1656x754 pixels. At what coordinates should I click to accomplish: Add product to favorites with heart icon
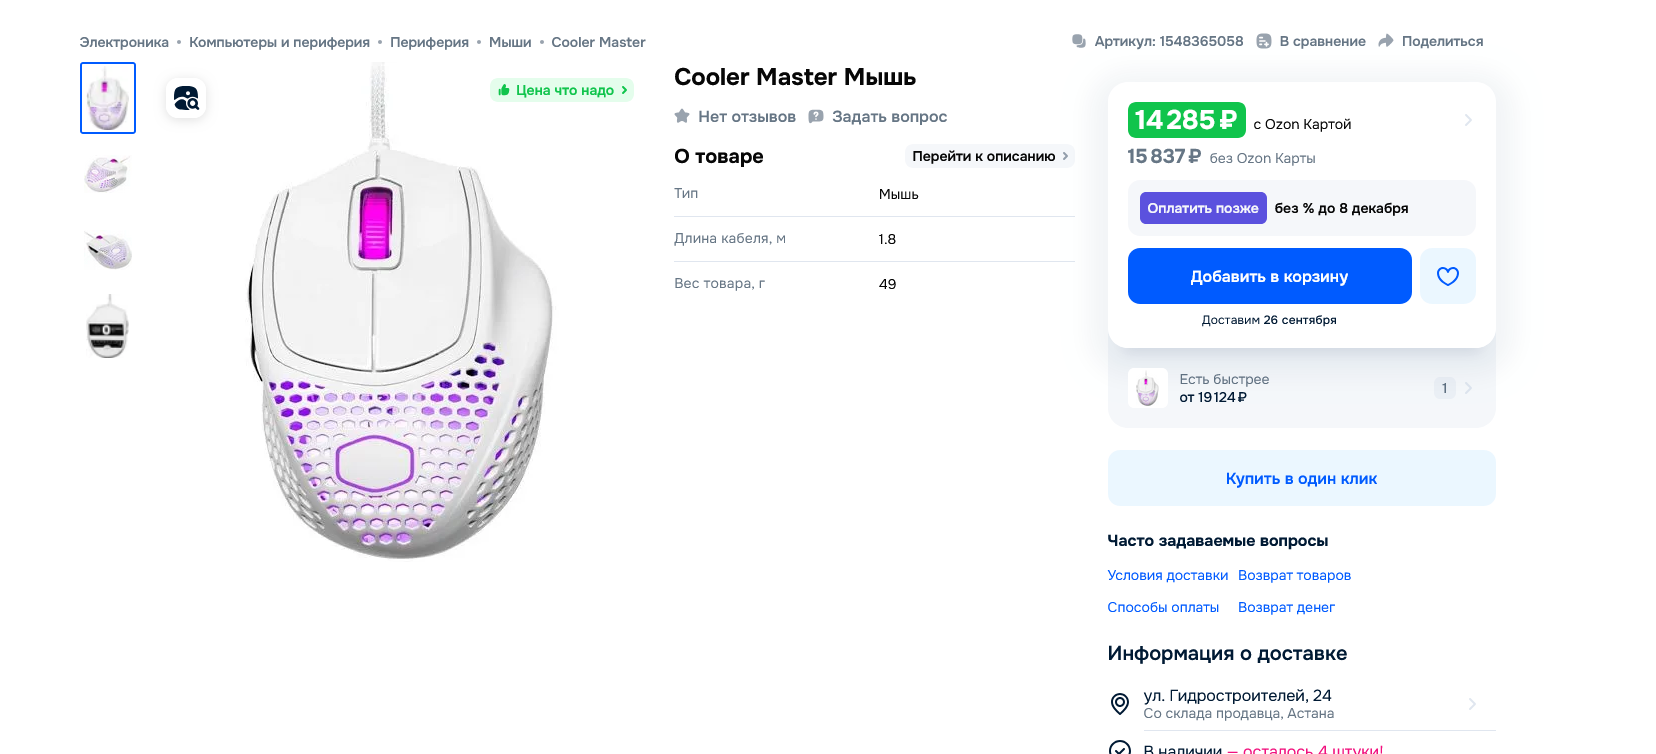(1447, 276)
